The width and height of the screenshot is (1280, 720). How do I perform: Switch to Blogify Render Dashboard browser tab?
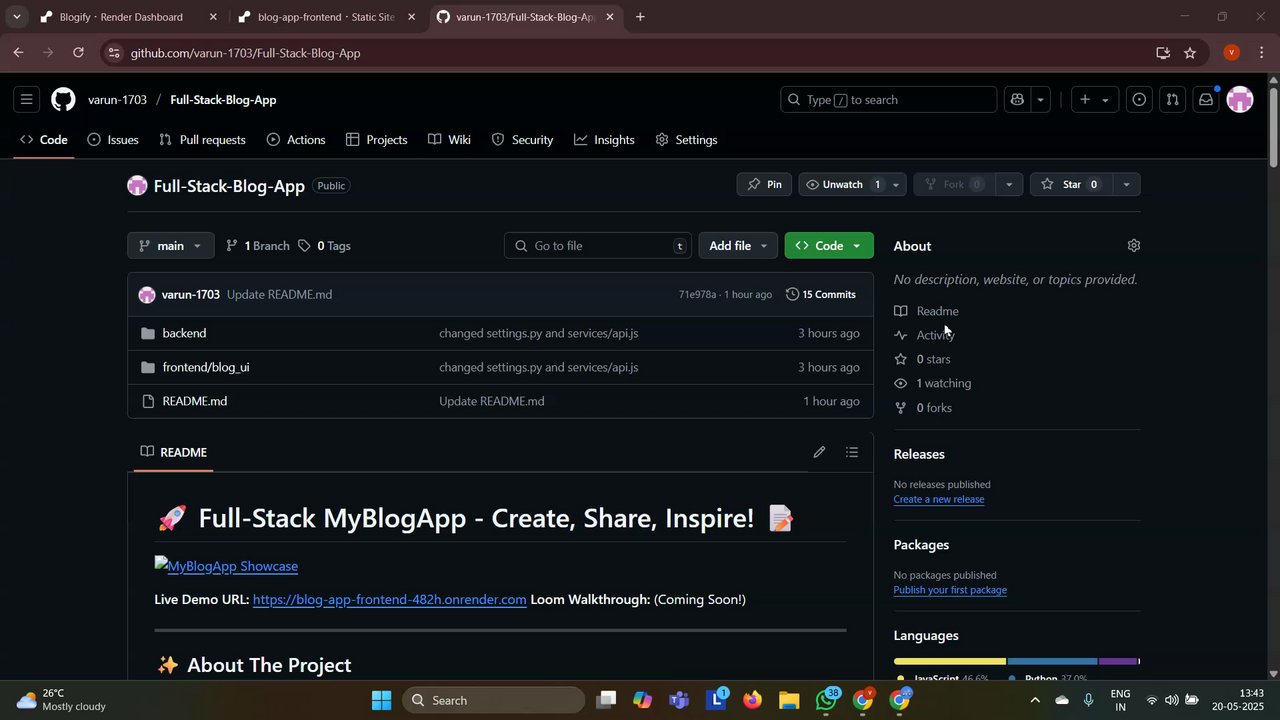point(127,17)
